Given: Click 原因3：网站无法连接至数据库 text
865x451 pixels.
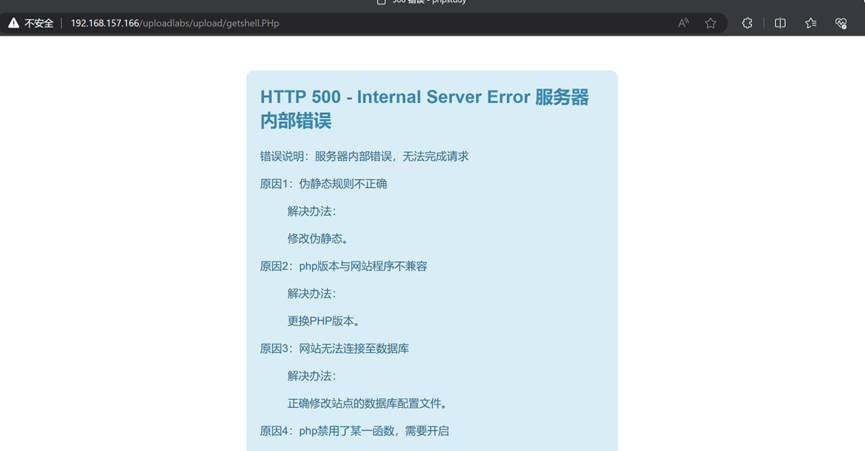Looking at the screenshot, I should coord(334,348).
